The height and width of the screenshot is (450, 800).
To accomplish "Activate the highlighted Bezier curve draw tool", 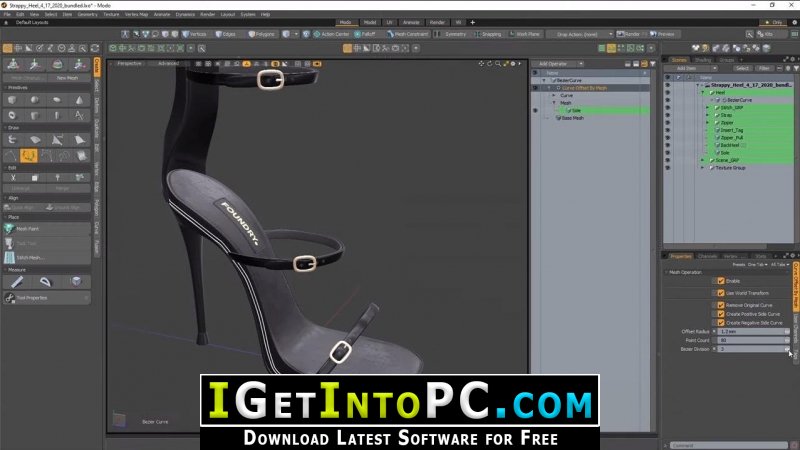I will 29,155.
